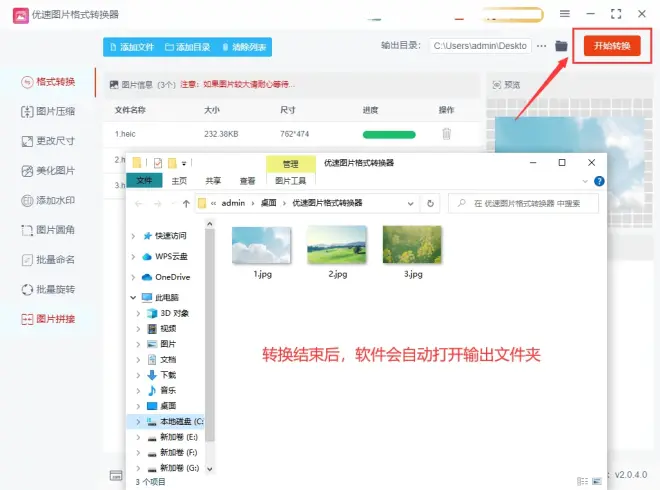Click the output directory path field

(480, 45)
